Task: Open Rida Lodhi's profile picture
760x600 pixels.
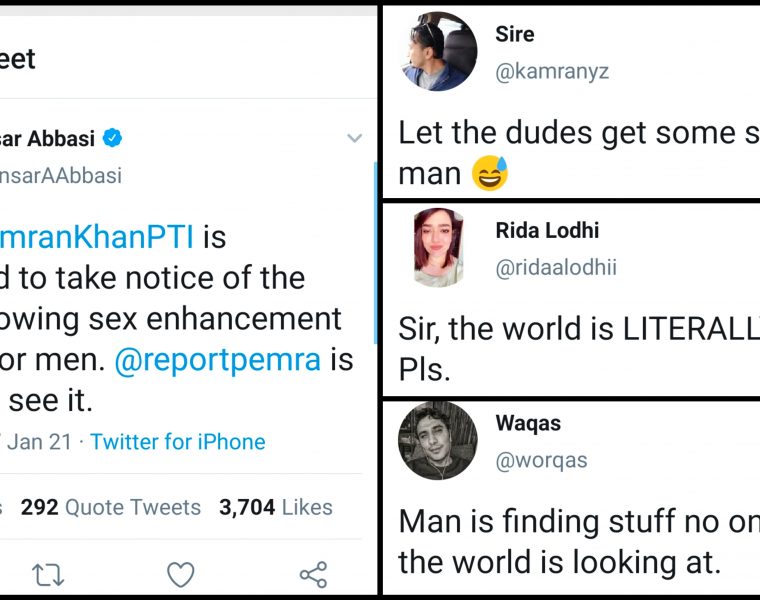Action: click(x=438, y=248)
